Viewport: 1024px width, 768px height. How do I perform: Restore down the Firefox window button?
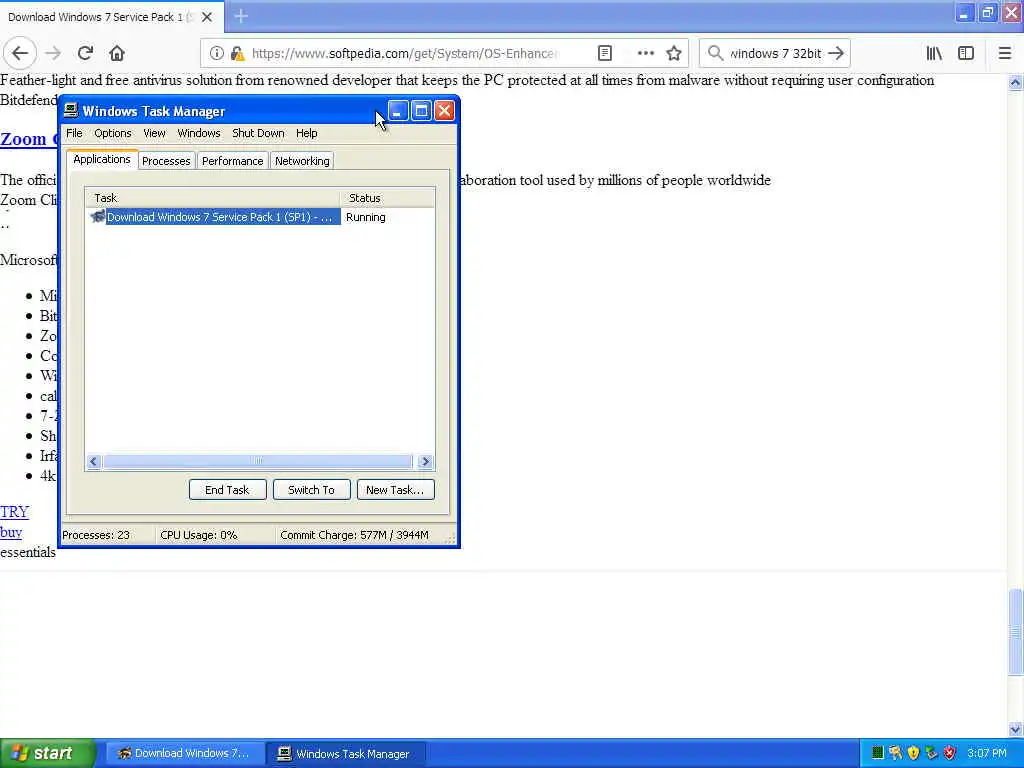[987, 12]
